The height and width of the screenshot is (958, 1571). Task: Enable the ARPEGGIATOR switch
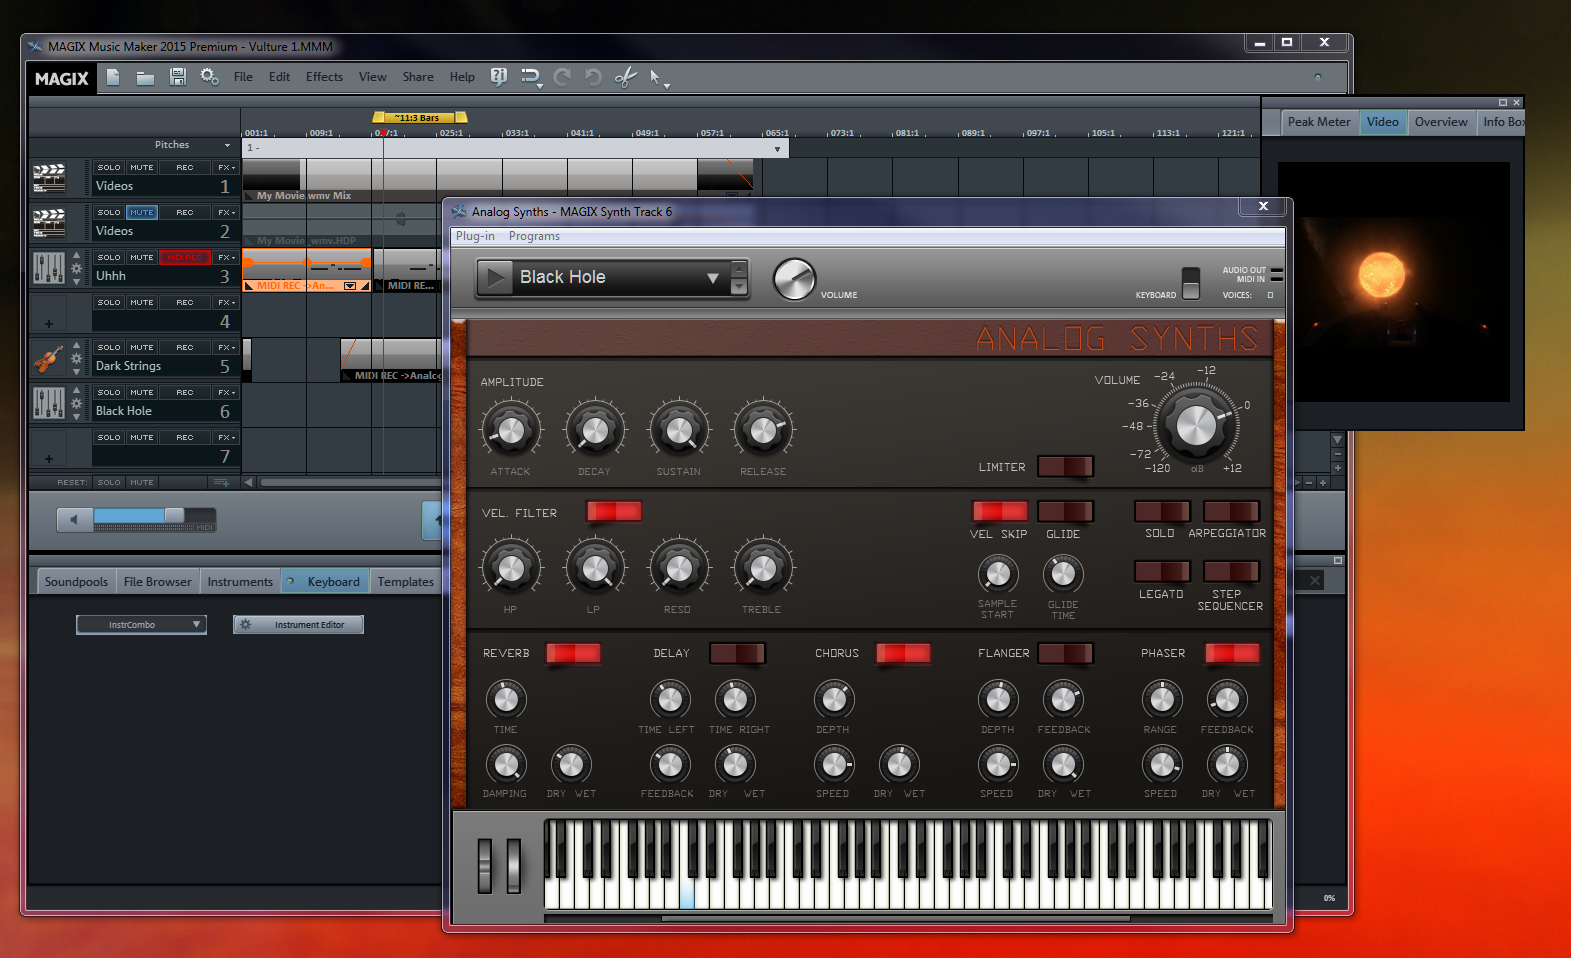1231,511
